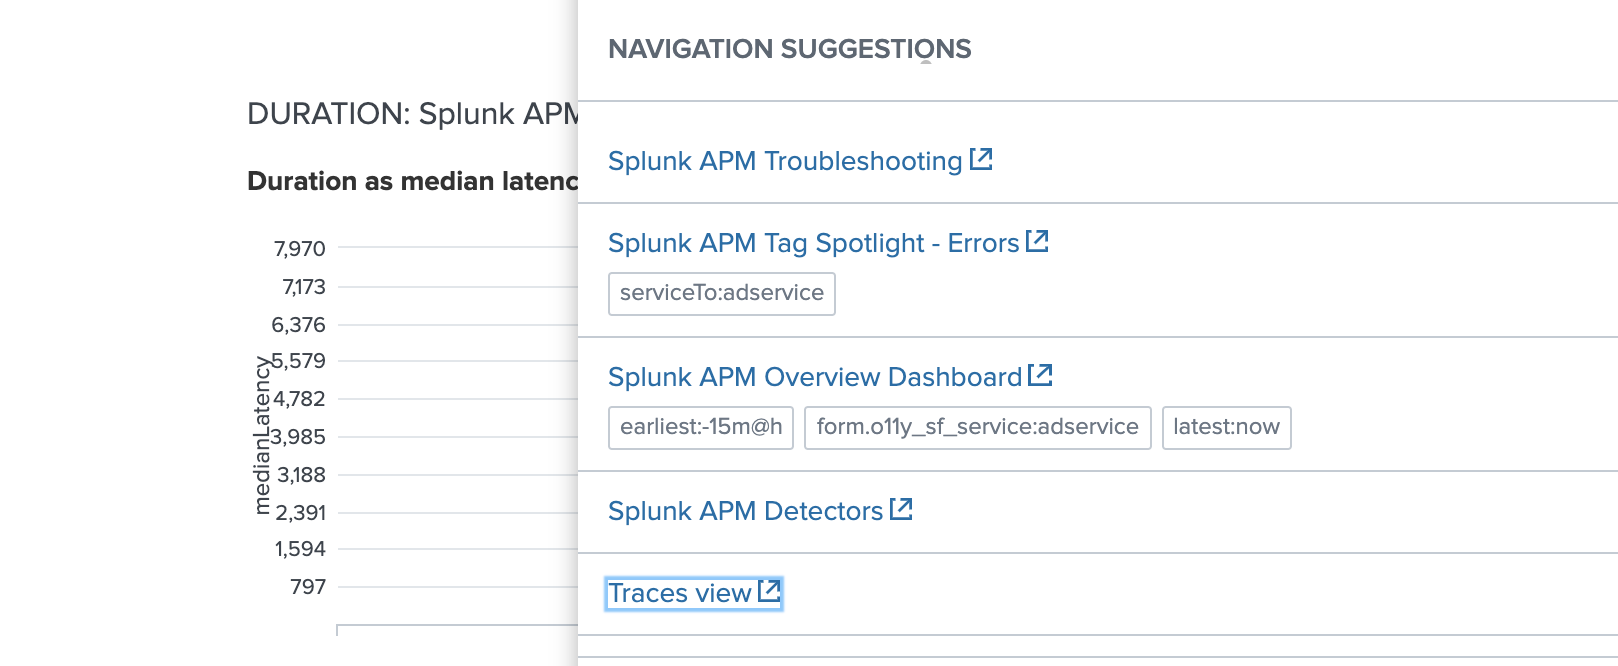Click the 4,782 y-axis value
1618x666 pixels.
click(299, 399)
